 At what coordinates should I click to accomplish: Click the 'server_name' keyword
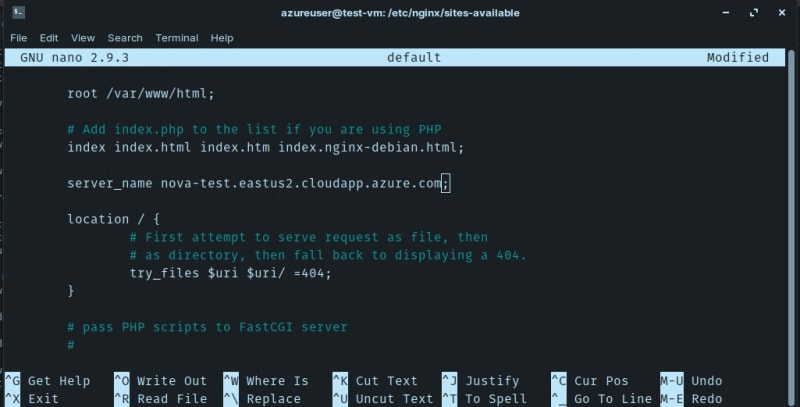[x=110, y=184]
